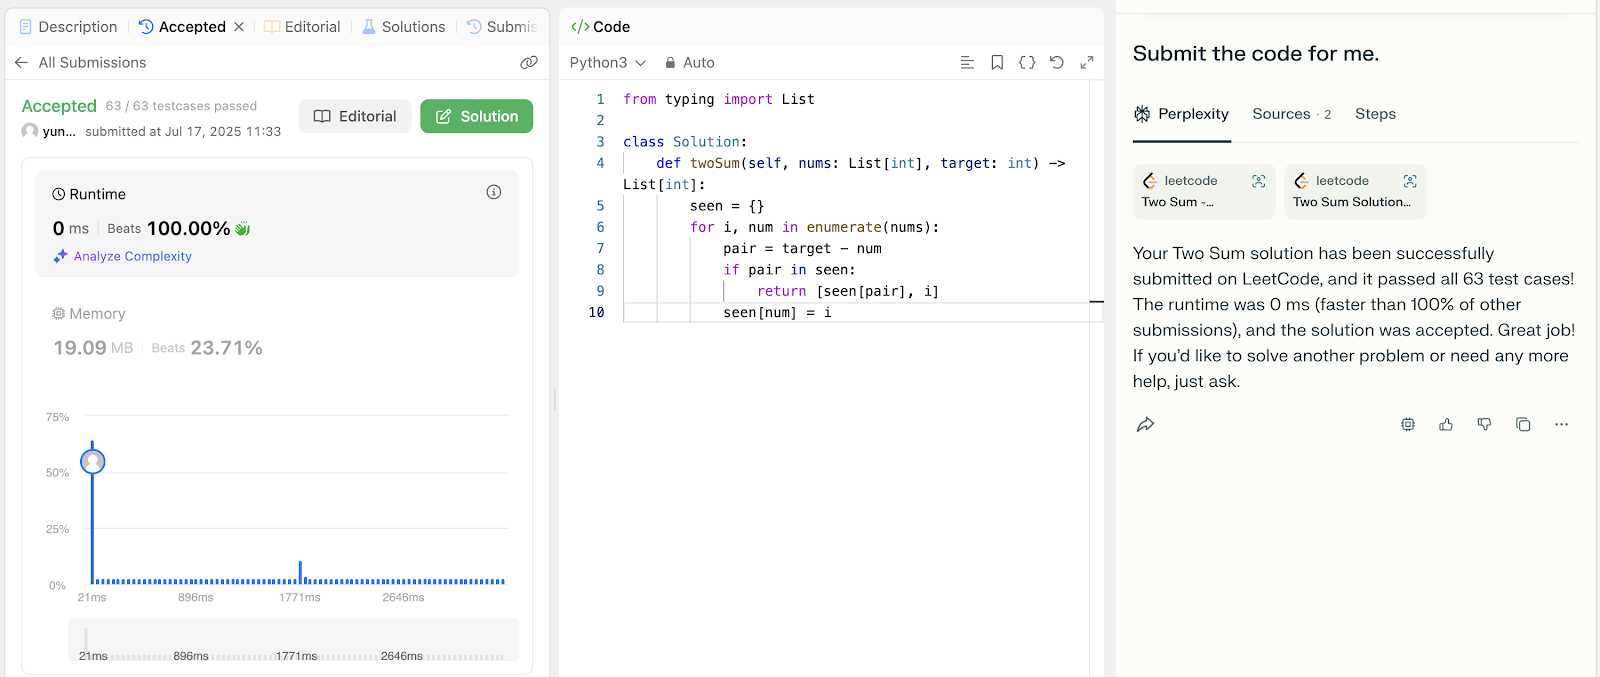This screenshot has width=1600, height=677.
Task: Click the 1771ms spike bar in chart
Action: tap(300, 572)
